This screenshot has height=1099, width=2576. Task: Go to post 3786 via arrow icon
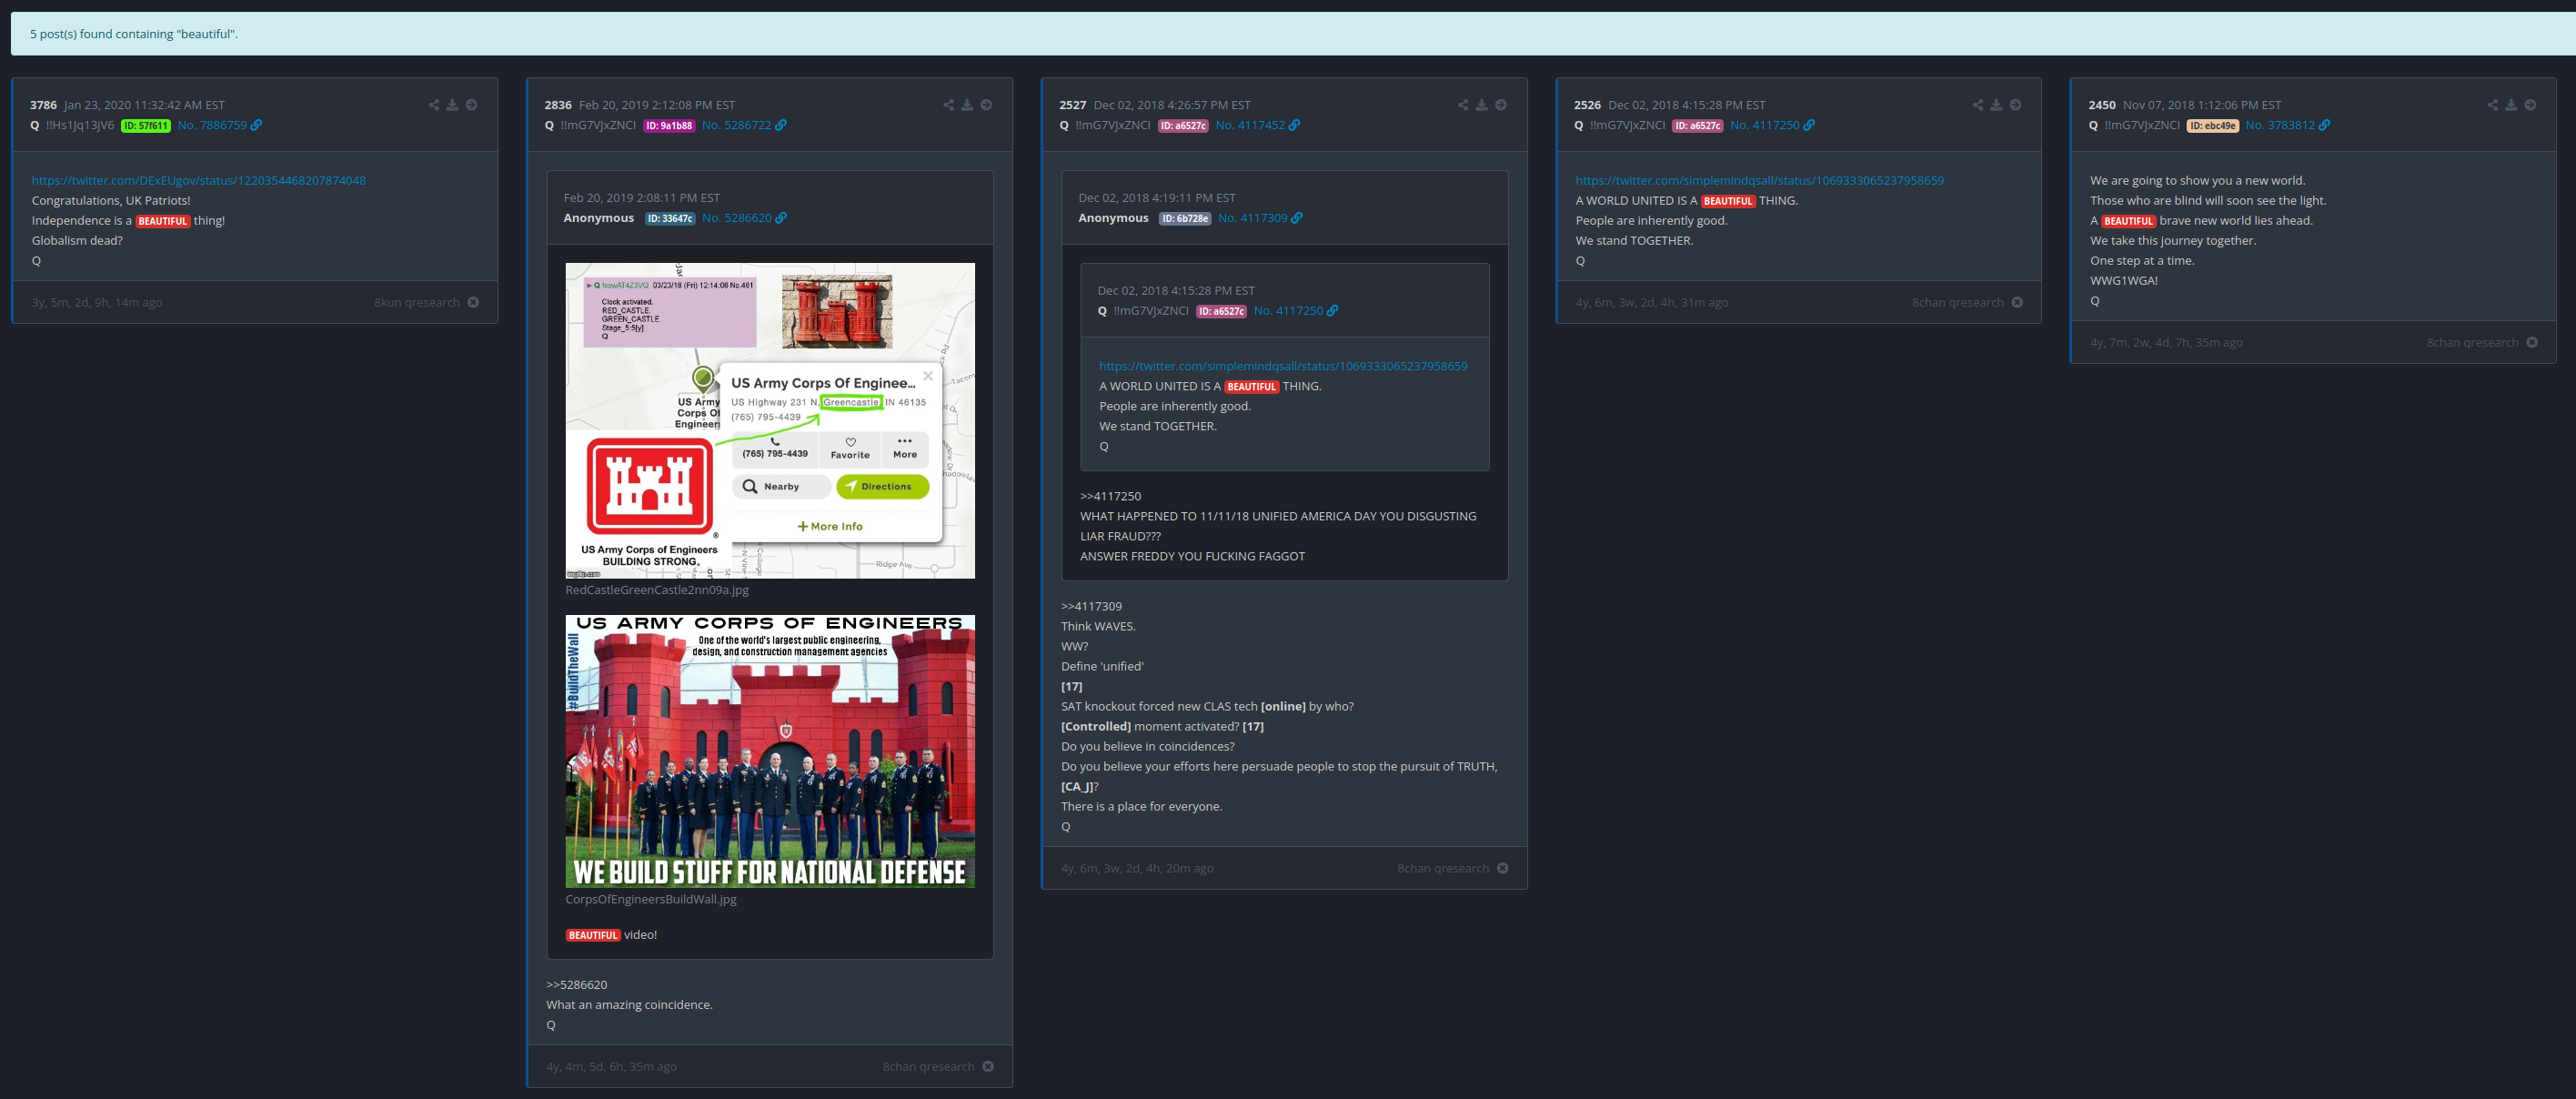tap(471, 105)
